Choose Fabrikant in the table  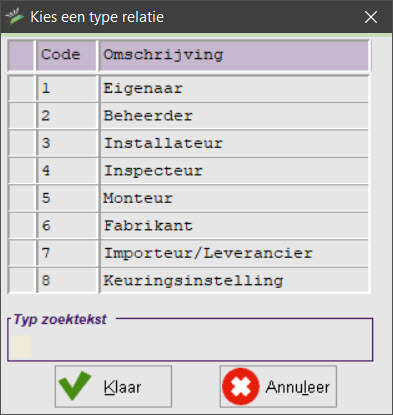coord(189,225)
